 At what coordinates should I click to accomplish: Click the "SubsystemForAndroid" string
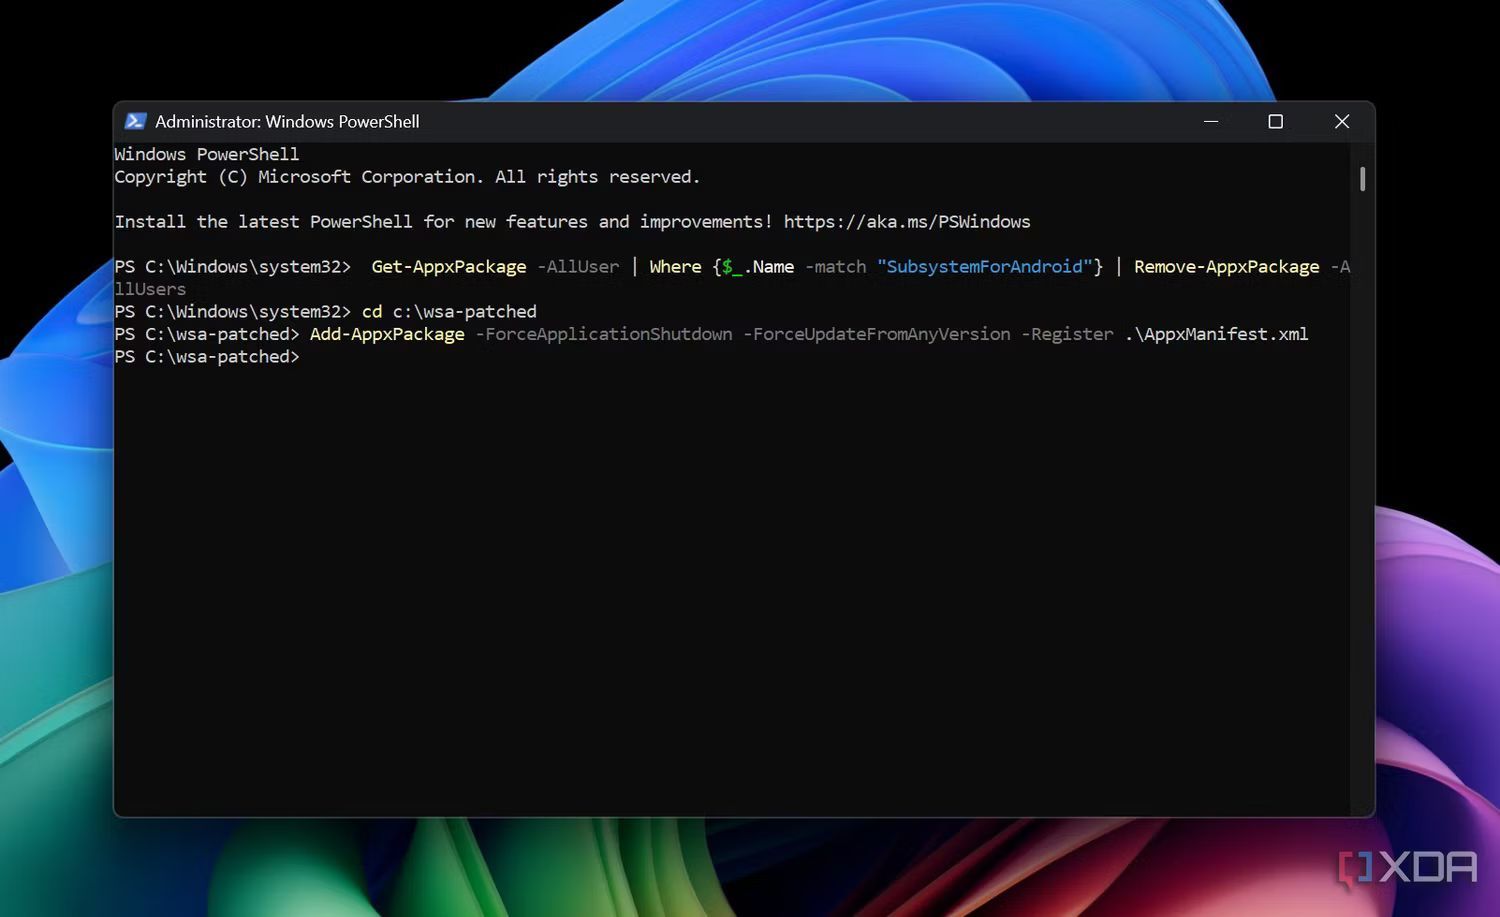pyautogui.click(x=984, y=267)
